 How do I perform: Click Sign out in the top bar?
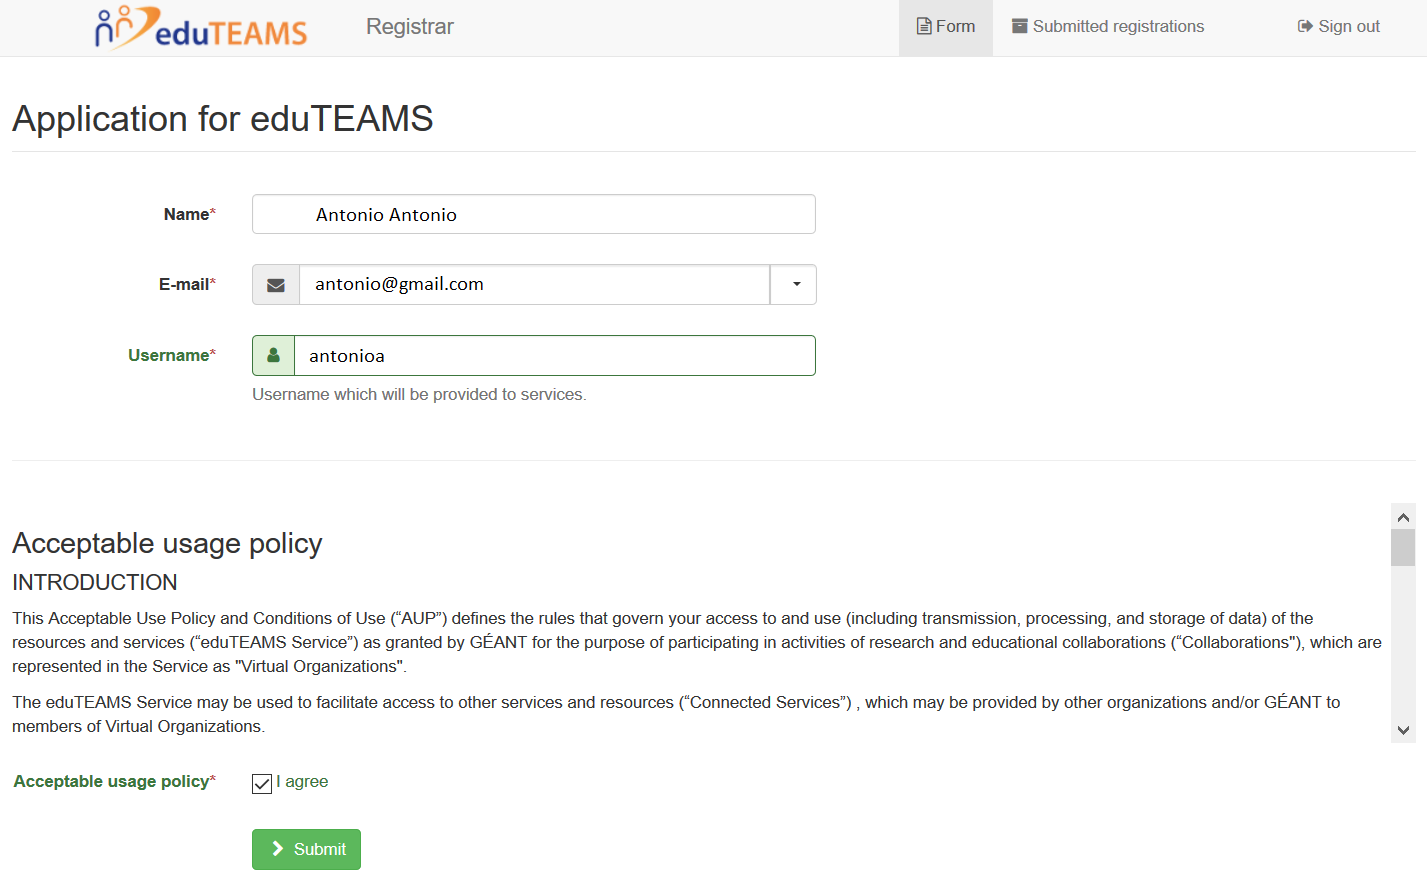(1339, 27)
